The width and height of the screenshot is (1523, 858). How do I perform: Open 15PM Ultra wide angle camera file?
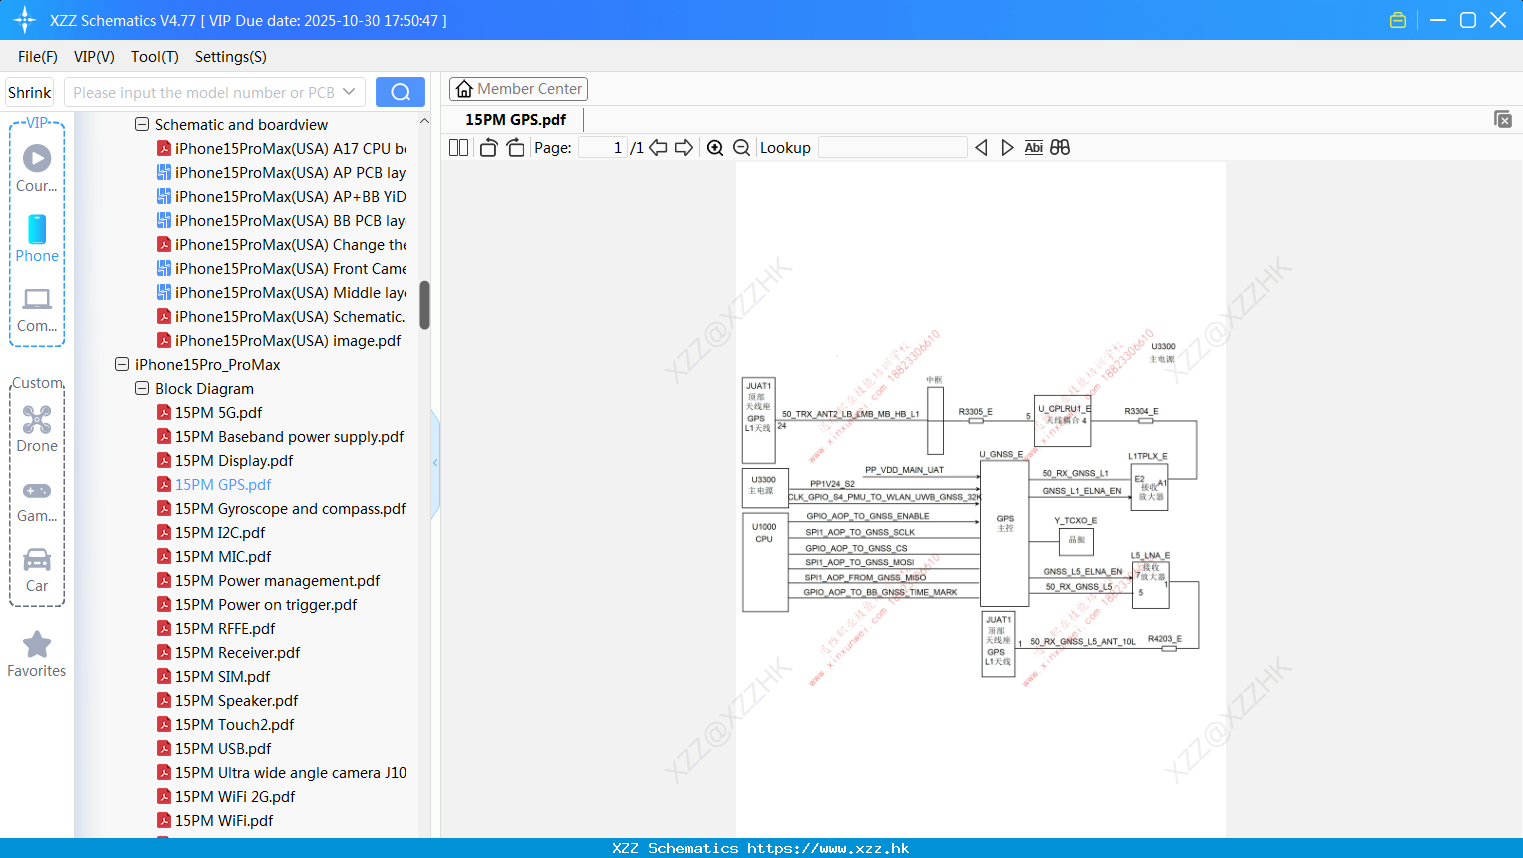[x=290, y=772]
